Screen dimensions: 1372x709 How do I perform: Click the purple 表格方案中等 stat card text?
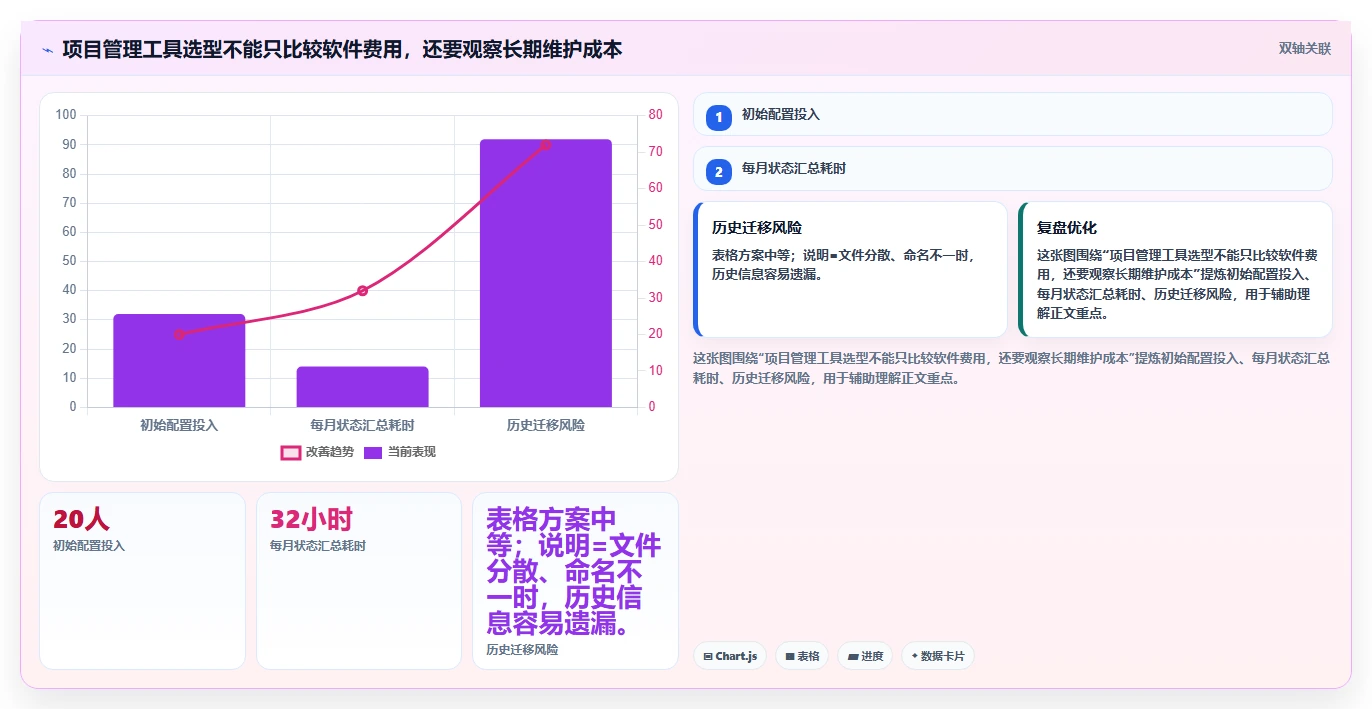(574, 572)
